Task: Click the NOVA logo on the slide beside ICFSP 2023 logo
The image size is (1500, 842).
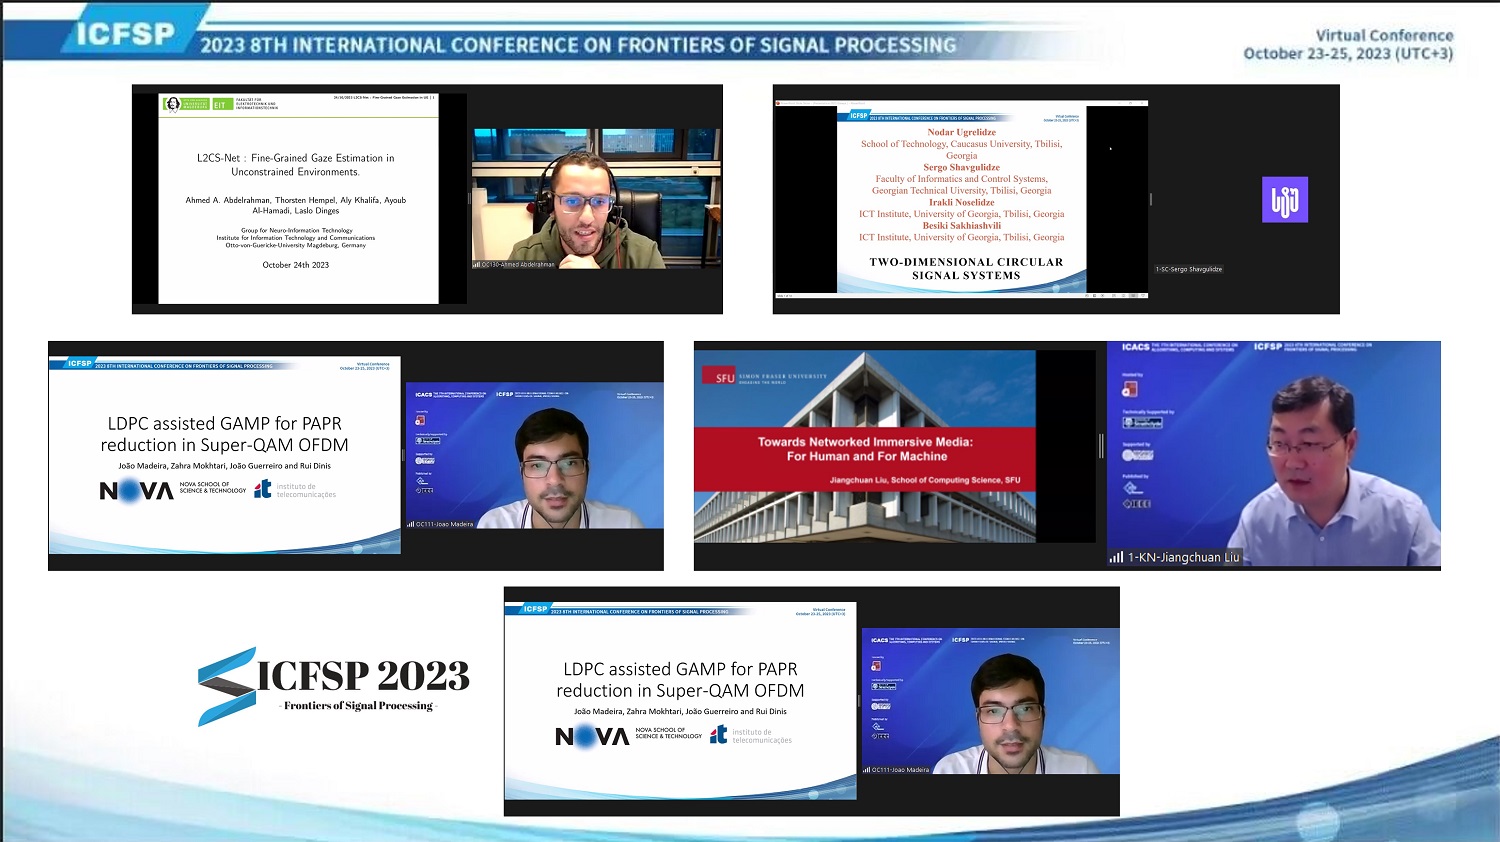Action: pos(592,736)
